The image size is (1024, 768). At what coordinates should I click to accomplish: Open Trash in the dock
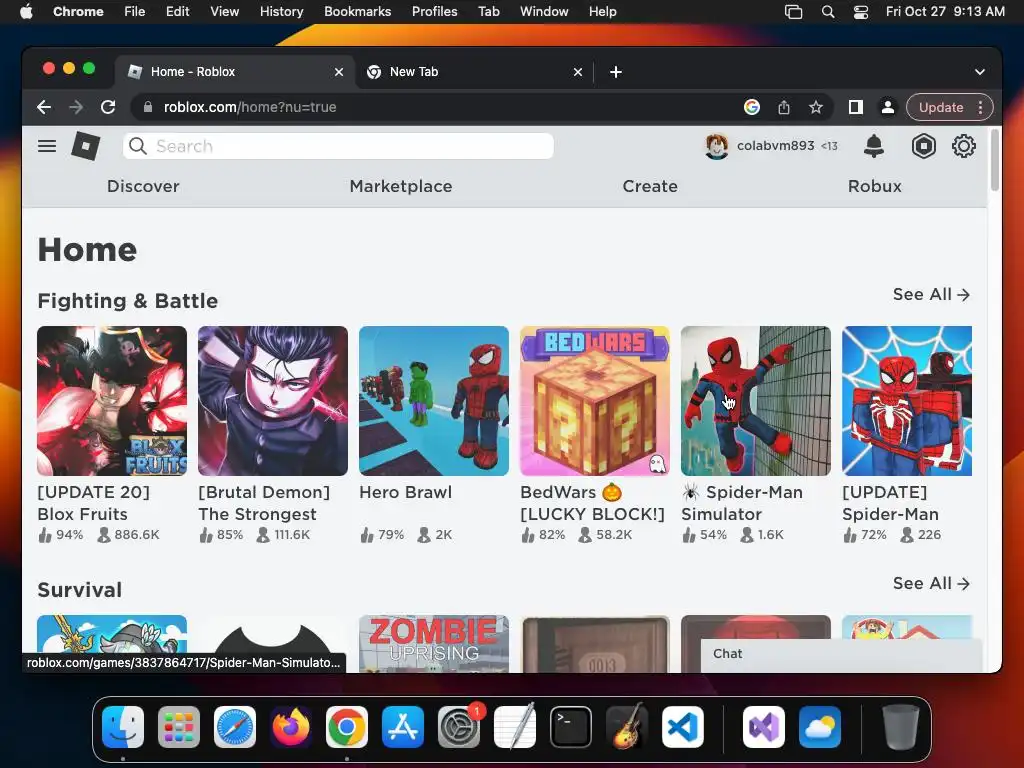pos(901,727)
